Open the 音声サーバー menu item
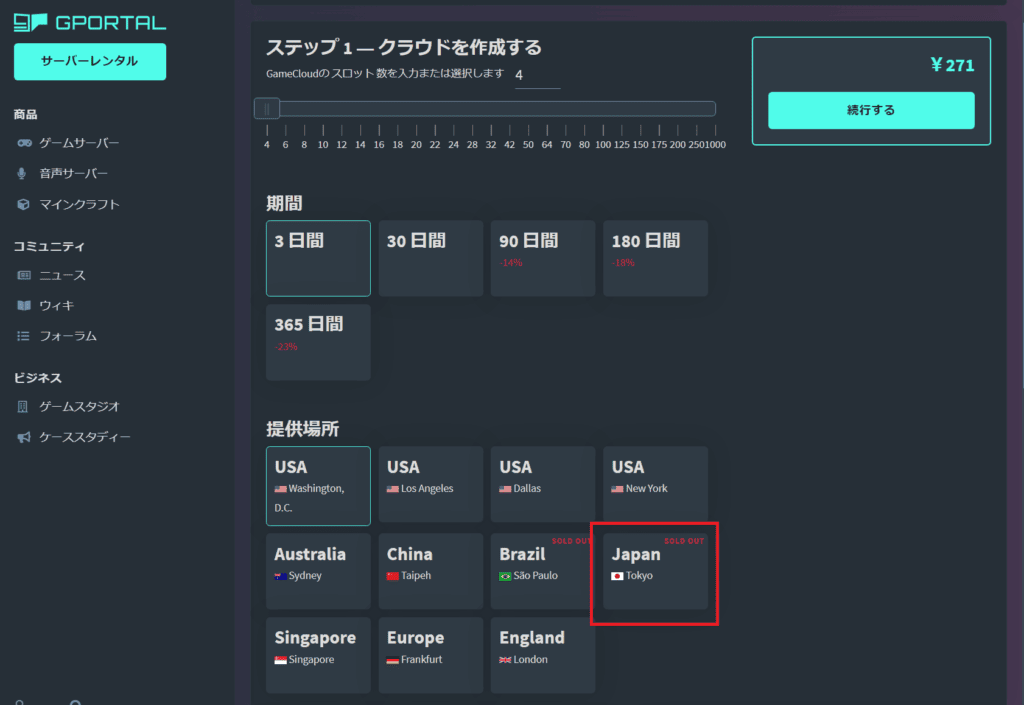The height and width of the screenshot is (705, 1024). pyautogui.click(x=73, y=174)
